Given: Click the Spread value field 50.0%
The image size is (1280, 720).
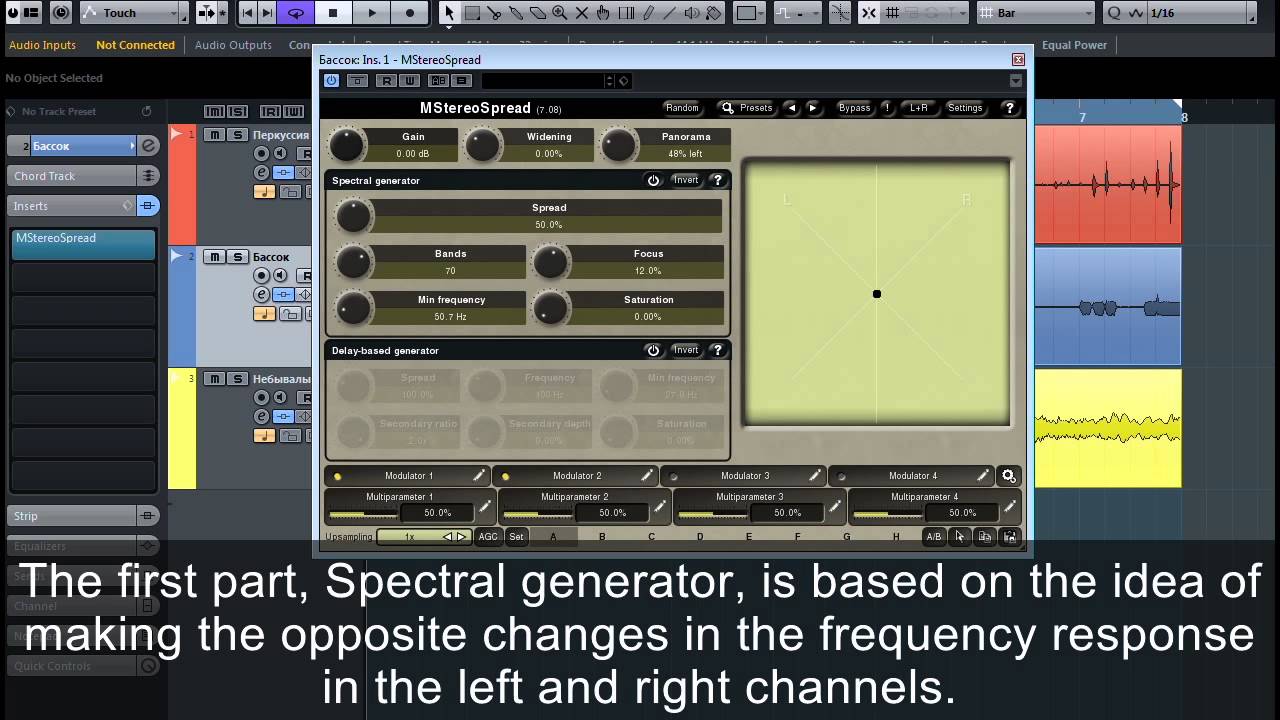Looking at the screenshot, I should tap(548, 225).
